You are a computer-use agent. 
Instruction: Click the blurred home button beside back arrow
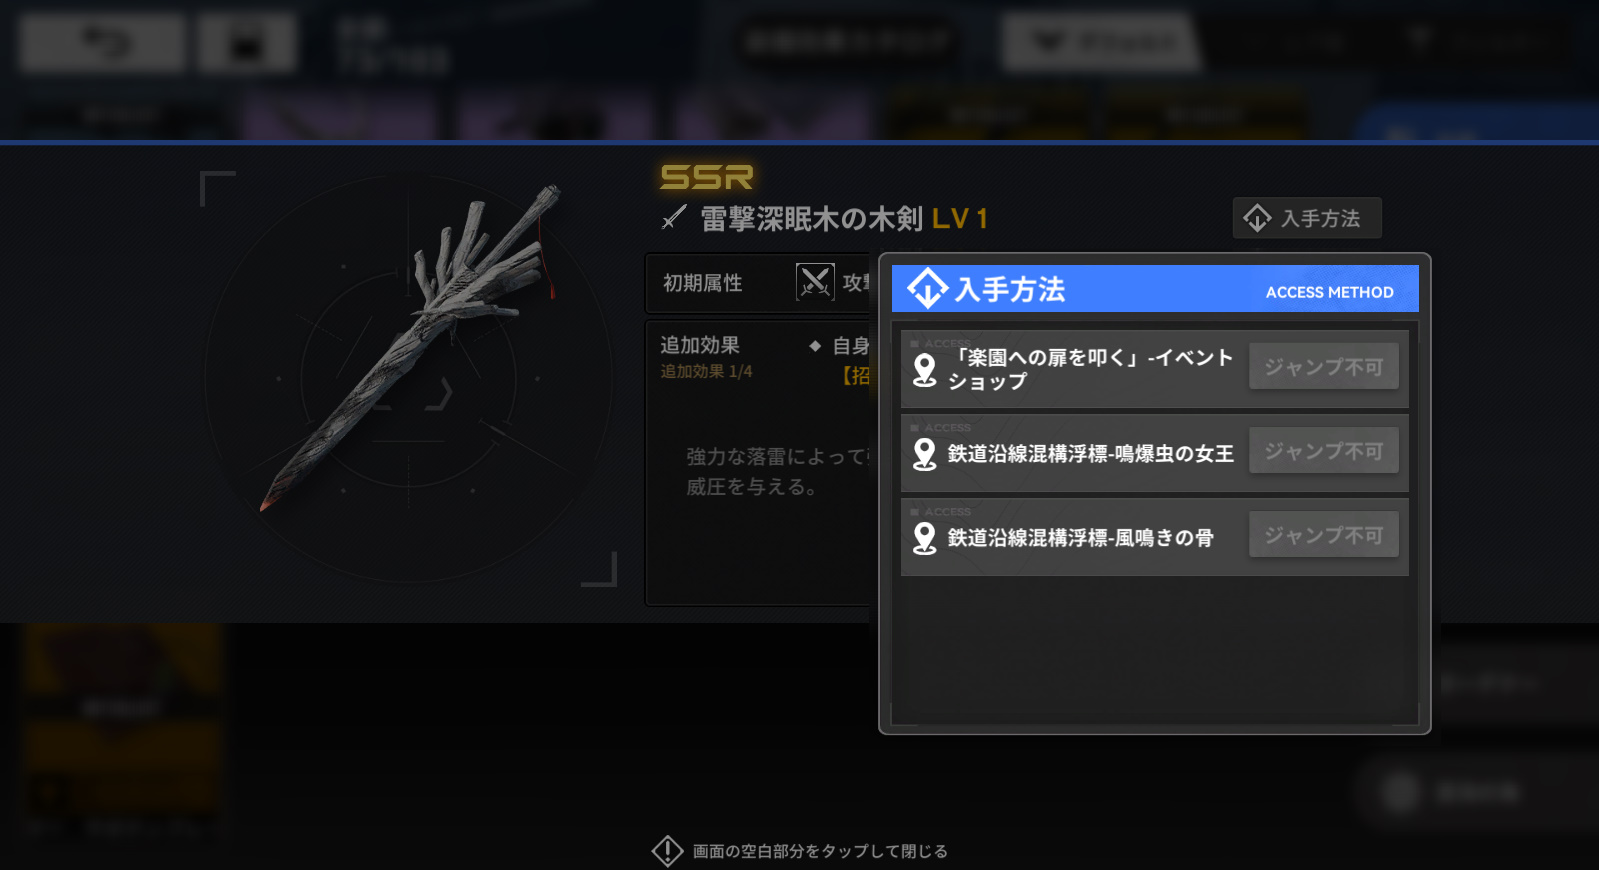click(247, 43)
